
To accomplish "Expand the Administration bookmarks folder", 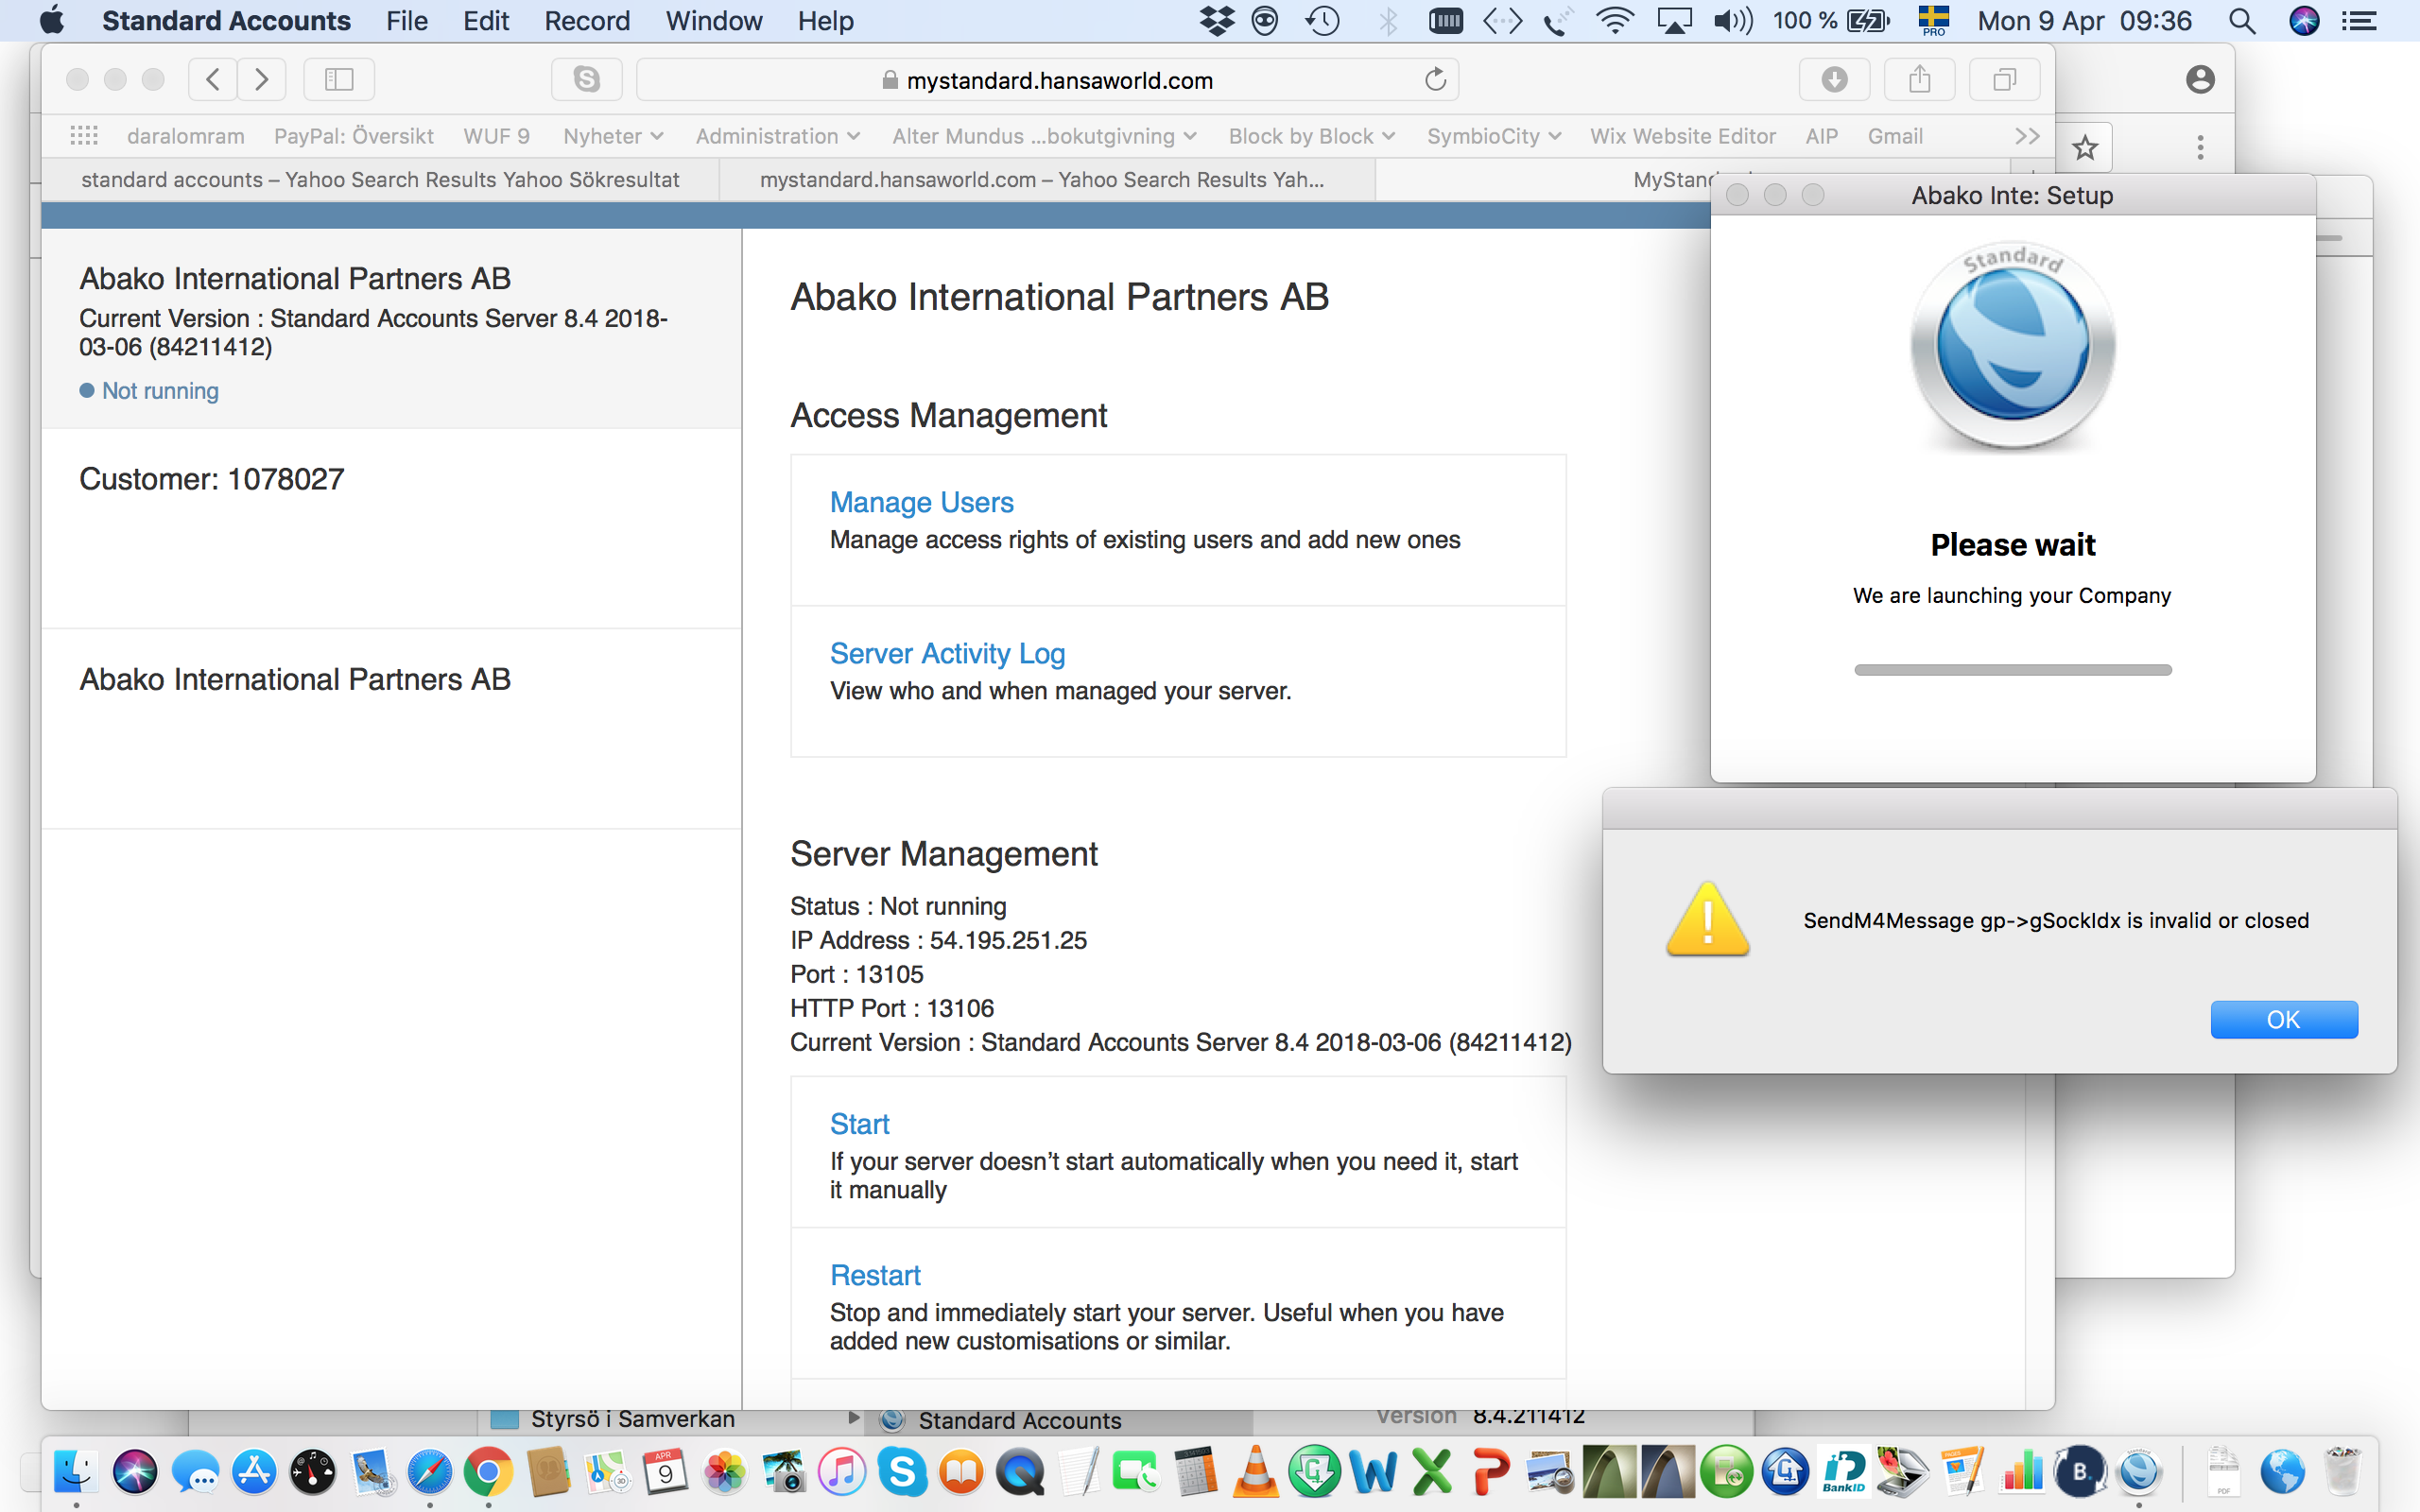I will coord(777,136).
